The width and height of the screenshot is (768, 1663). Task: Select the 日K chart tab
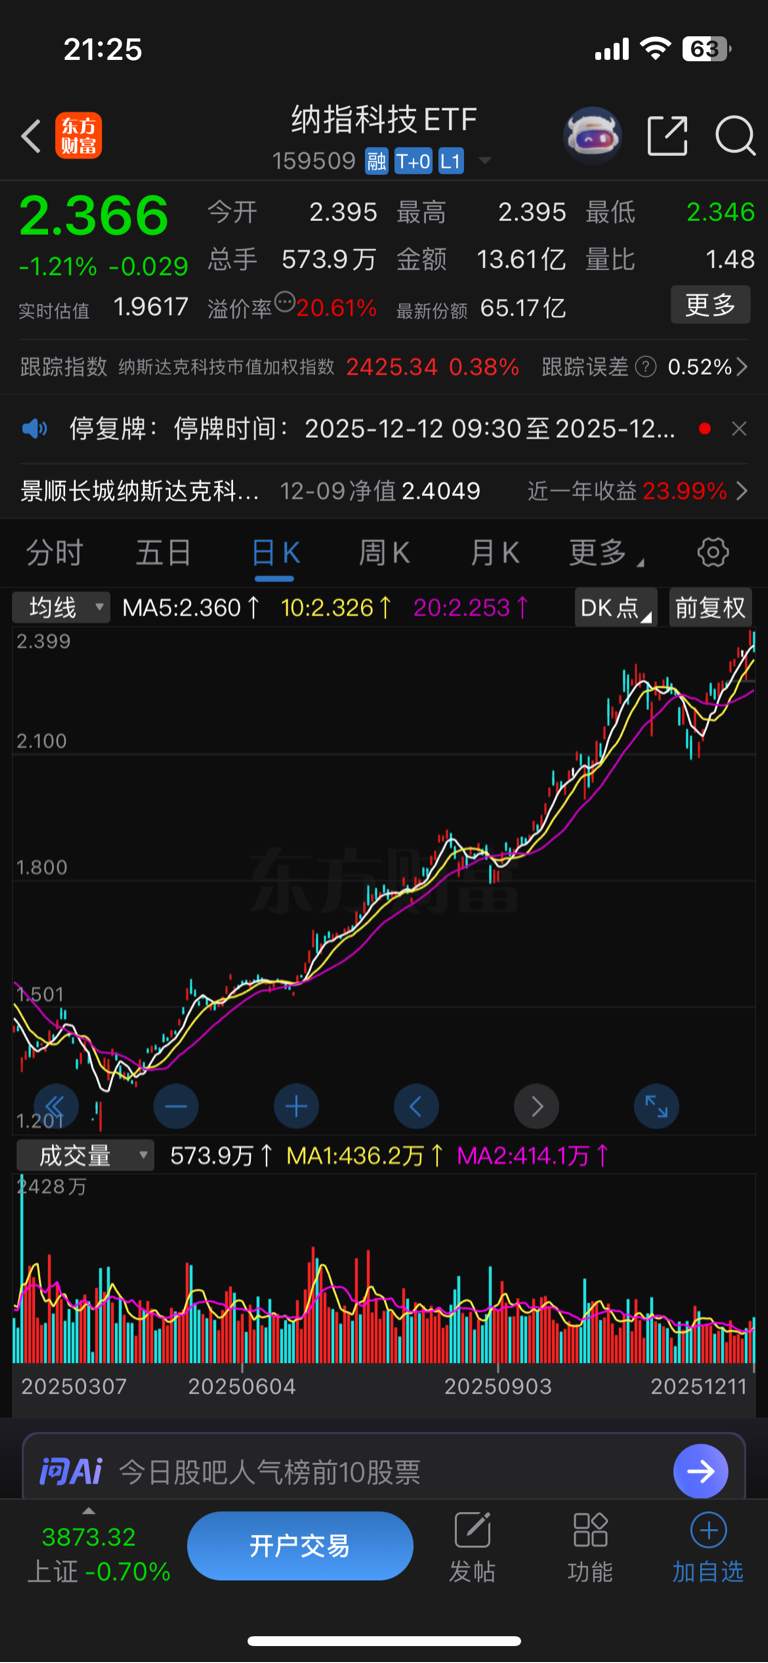point(275,552)
